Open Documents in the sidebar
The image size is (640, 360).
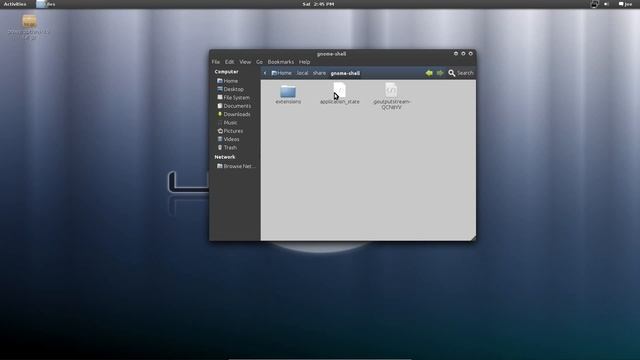click(235, 106)
